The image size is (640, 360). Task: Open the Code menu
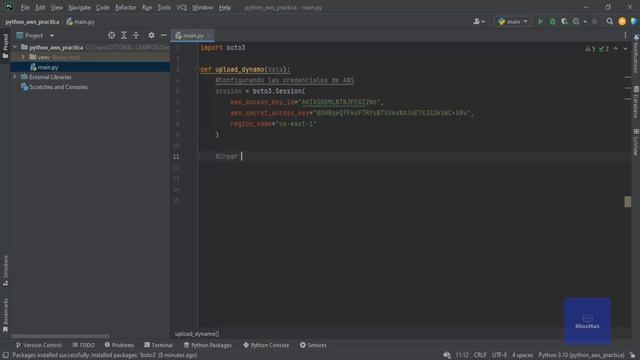[102, 7]
